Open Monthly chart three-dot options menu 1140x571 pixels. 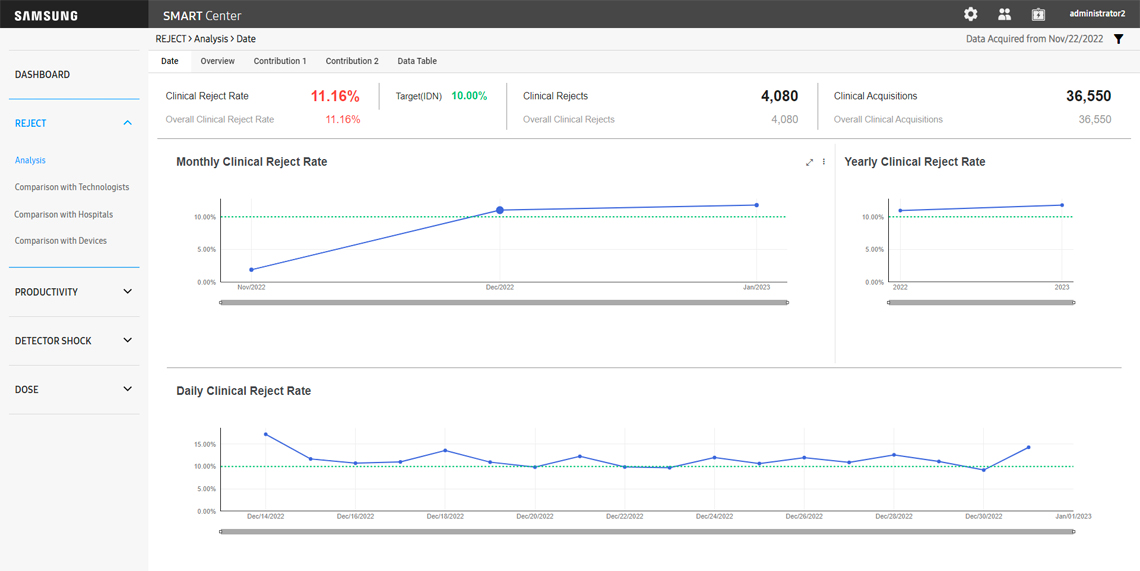click(824, 162)
